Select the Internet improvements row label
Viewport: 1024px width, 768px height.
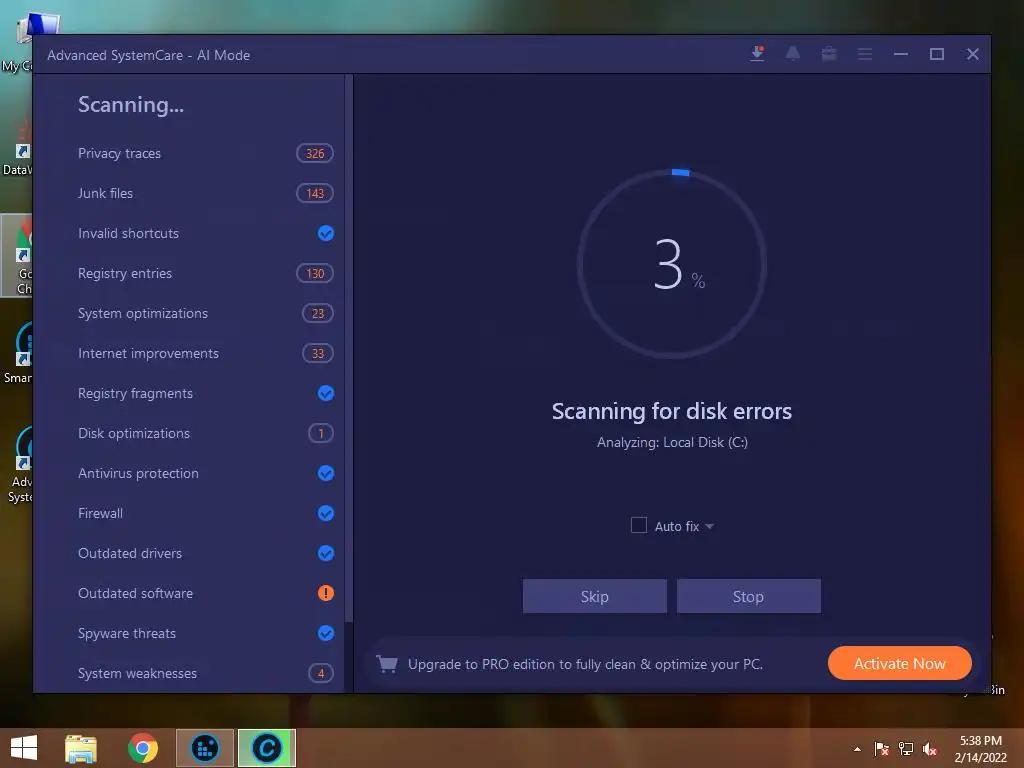(x=148, y=353)
